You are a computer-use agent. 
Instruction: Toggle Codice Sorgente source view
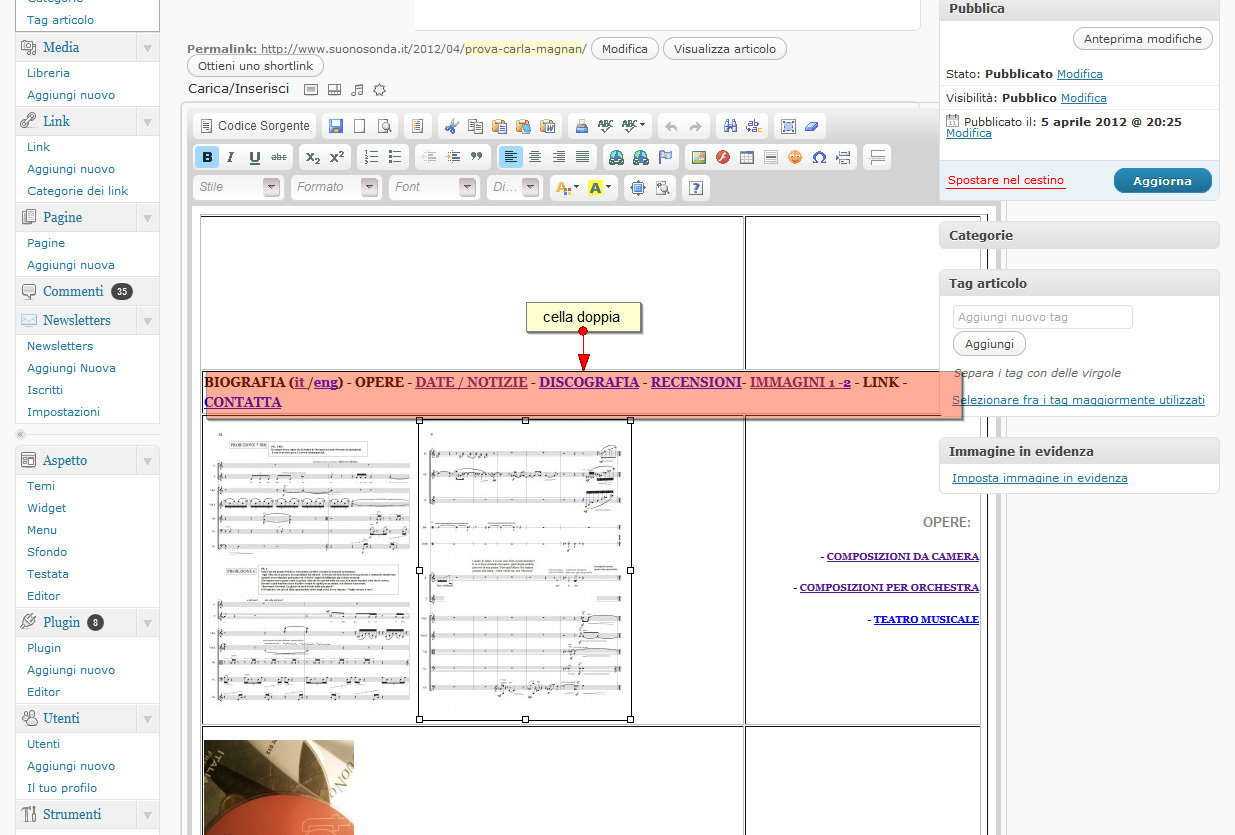click(255, 126)
